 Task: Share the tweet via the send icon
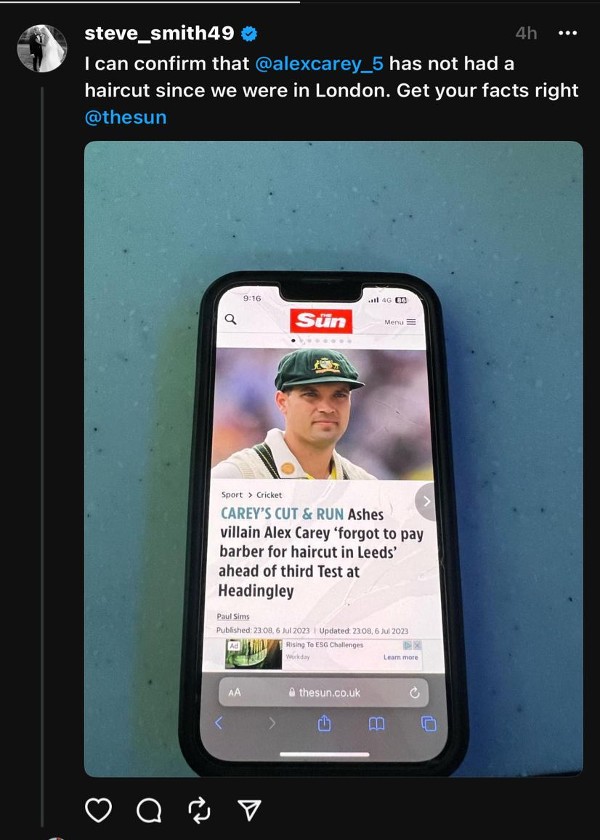(250, 811)
